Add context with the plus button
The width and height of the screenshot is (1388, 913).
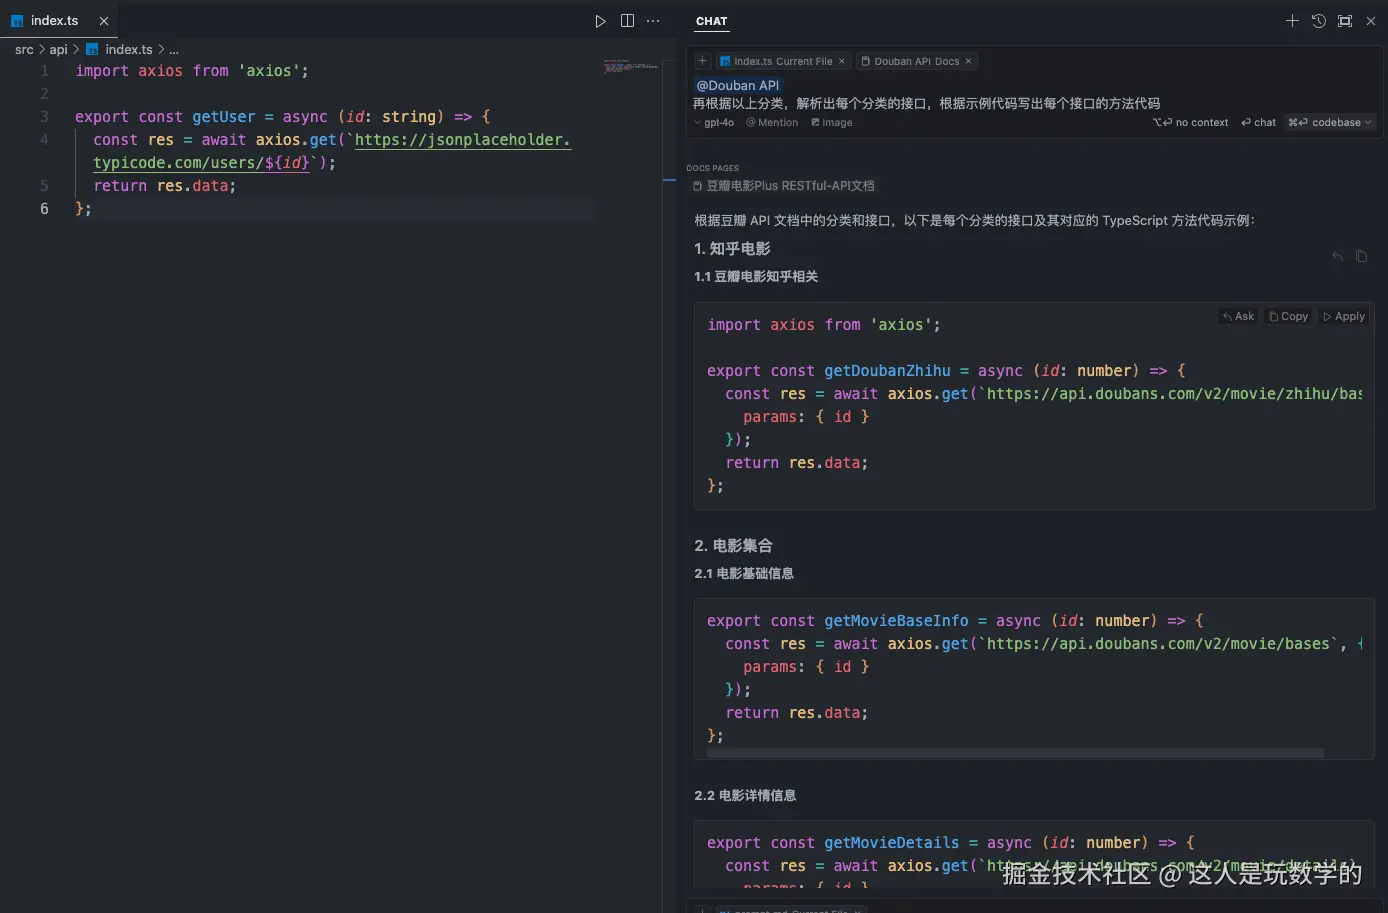click(x=702, y=61)
